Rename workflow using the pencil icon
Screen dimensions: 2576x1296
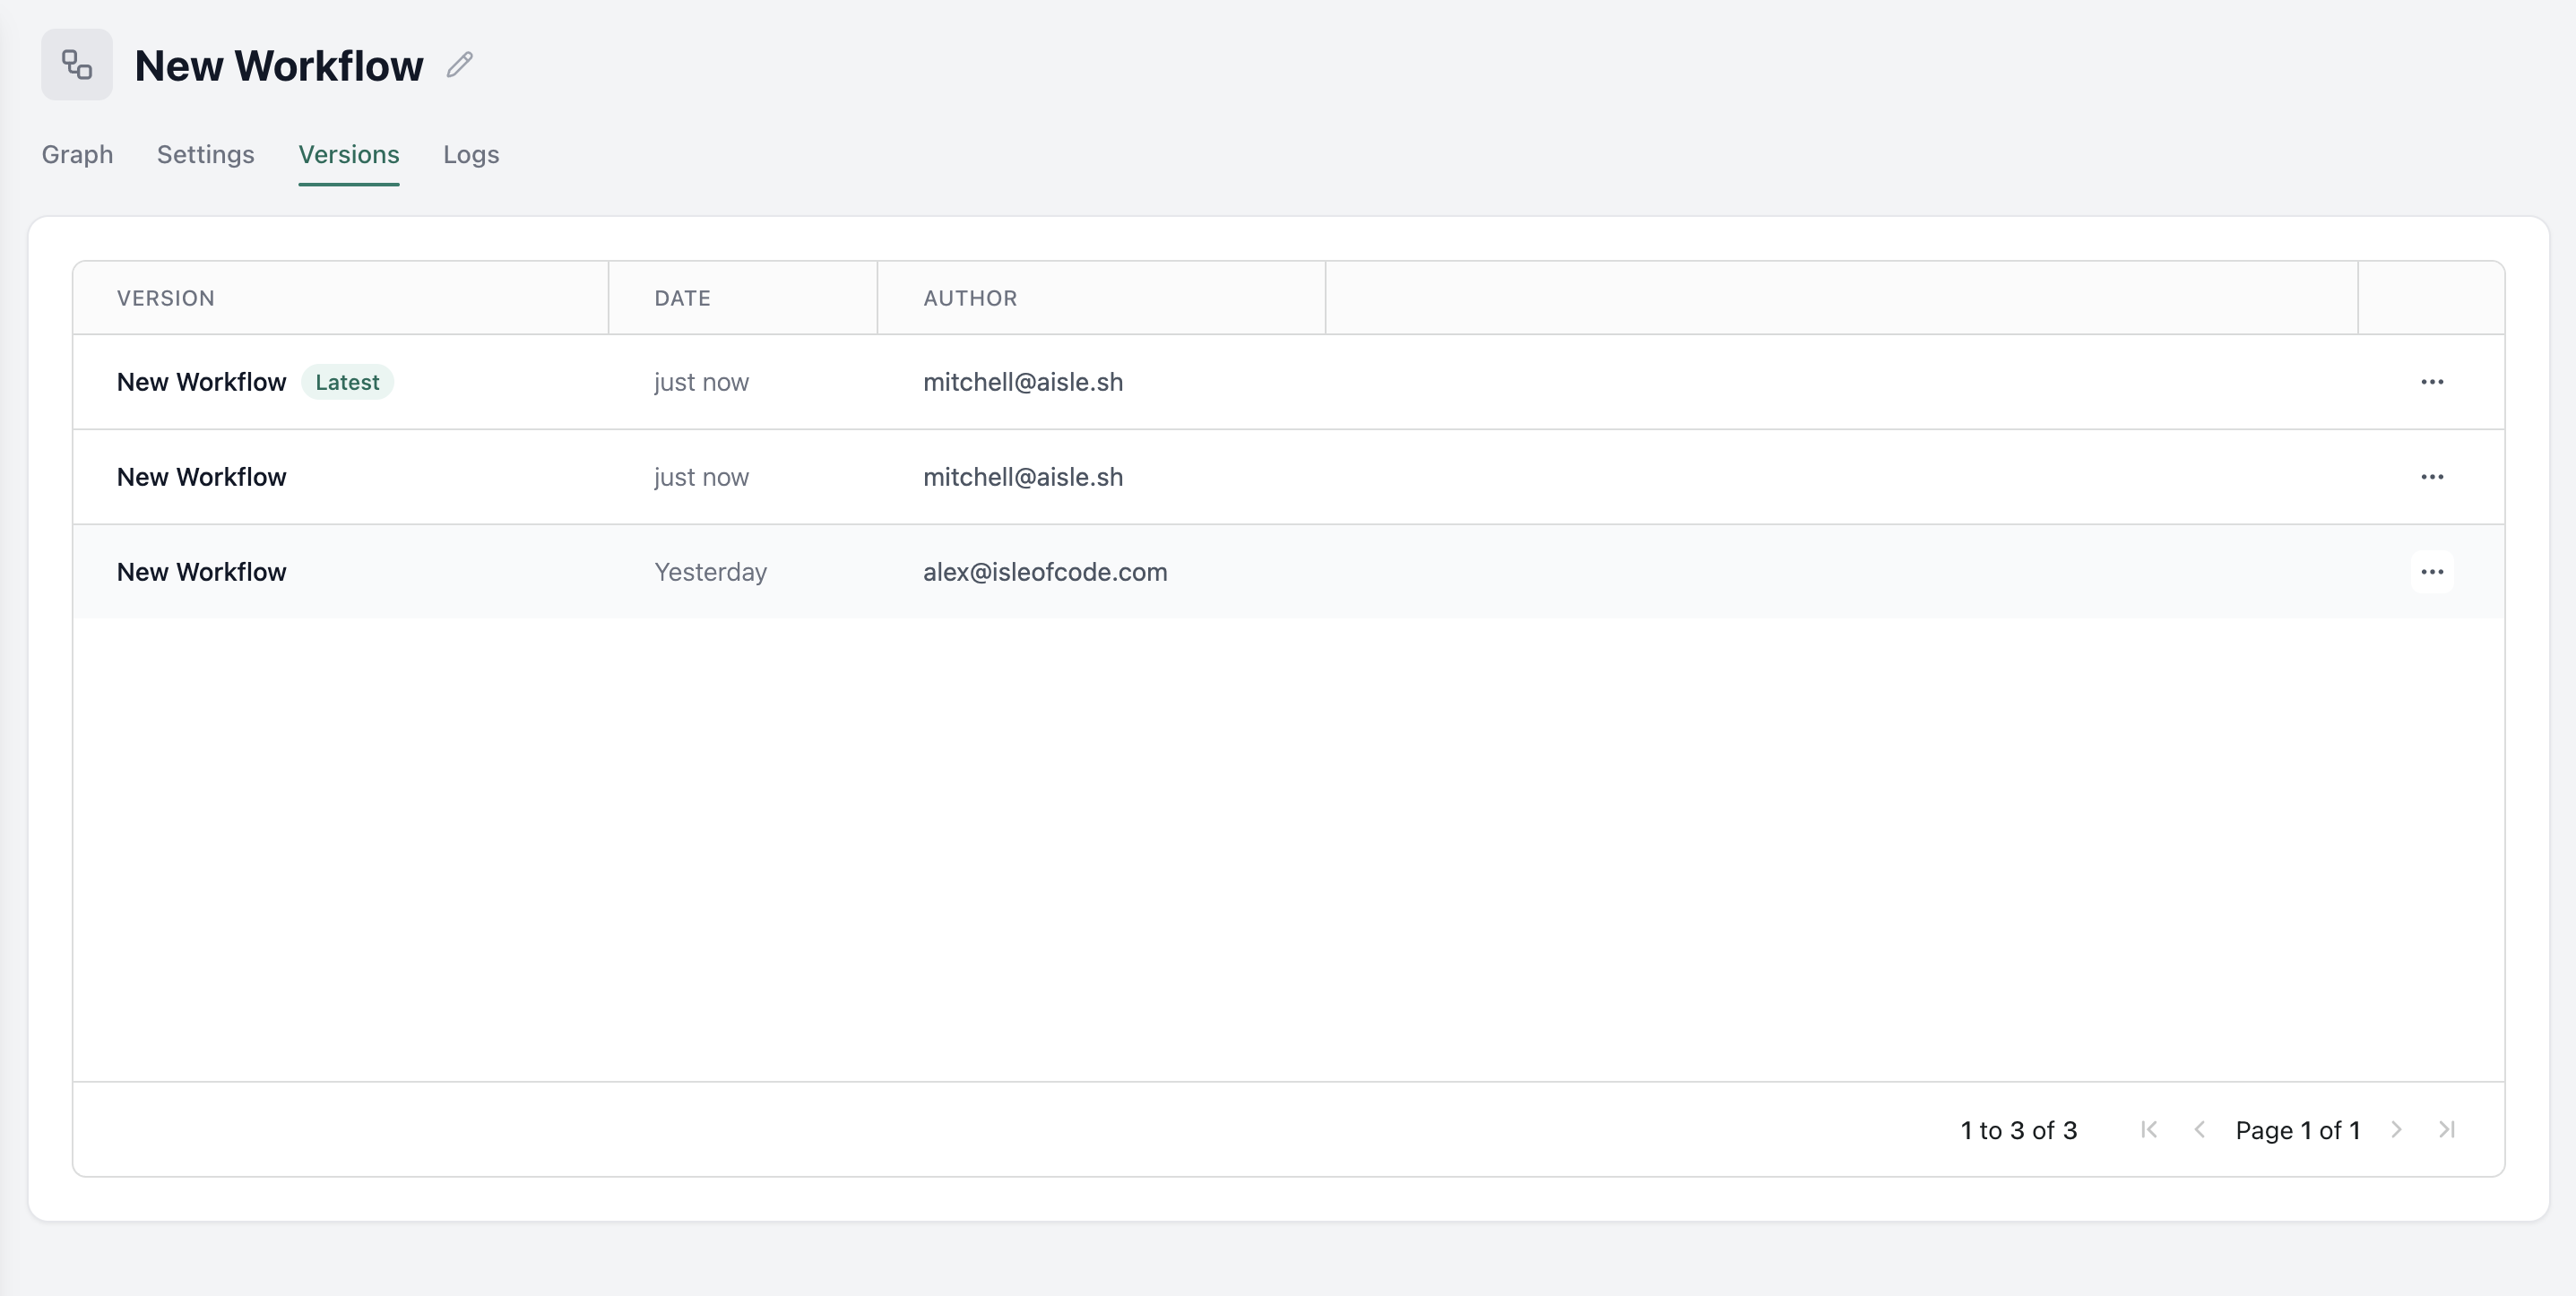point(459,64)
